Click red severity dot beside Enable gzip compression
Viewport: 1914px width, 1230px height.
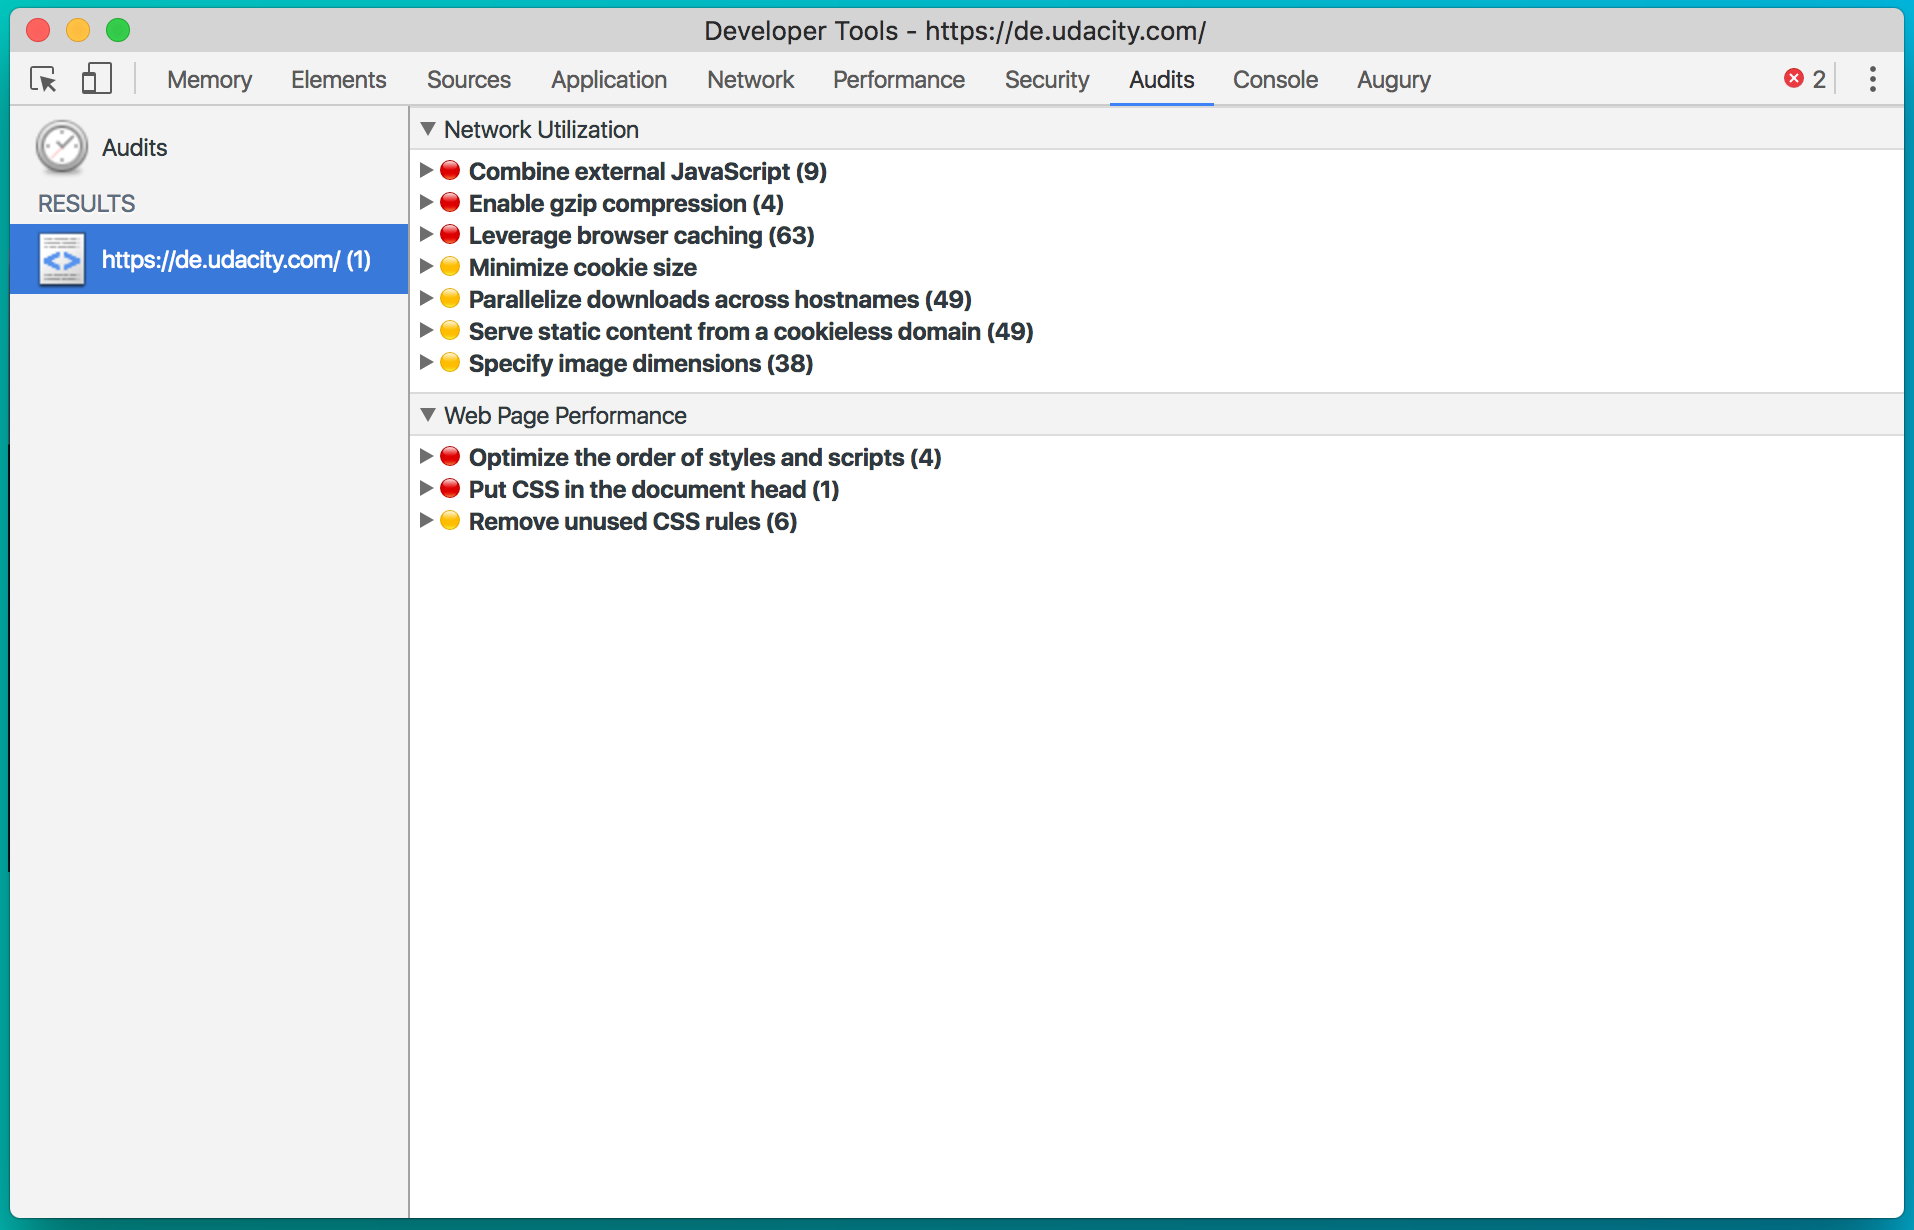tap(450, 203)
